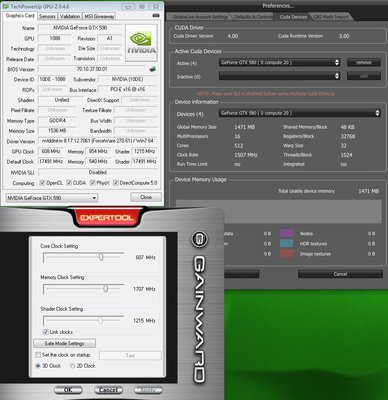The height and width of the screenshot is (400, 388).
Task: Open the Cuda Devices preferences tab
Action: click(x=293, y=17)
